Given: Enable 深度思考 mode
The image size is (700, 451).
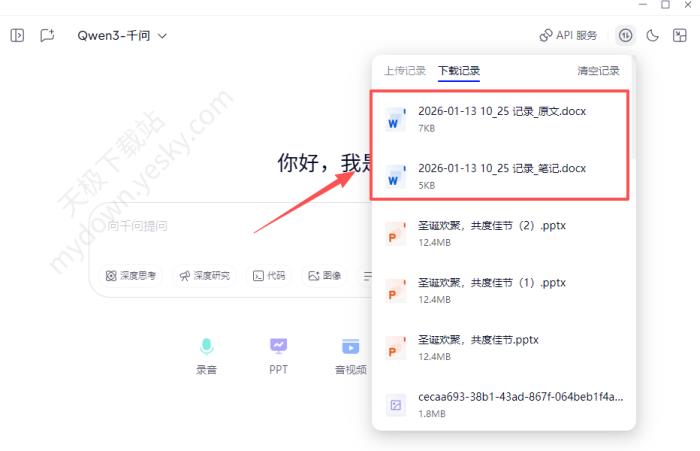Looking at the screenshot, I should coord(131,275).
